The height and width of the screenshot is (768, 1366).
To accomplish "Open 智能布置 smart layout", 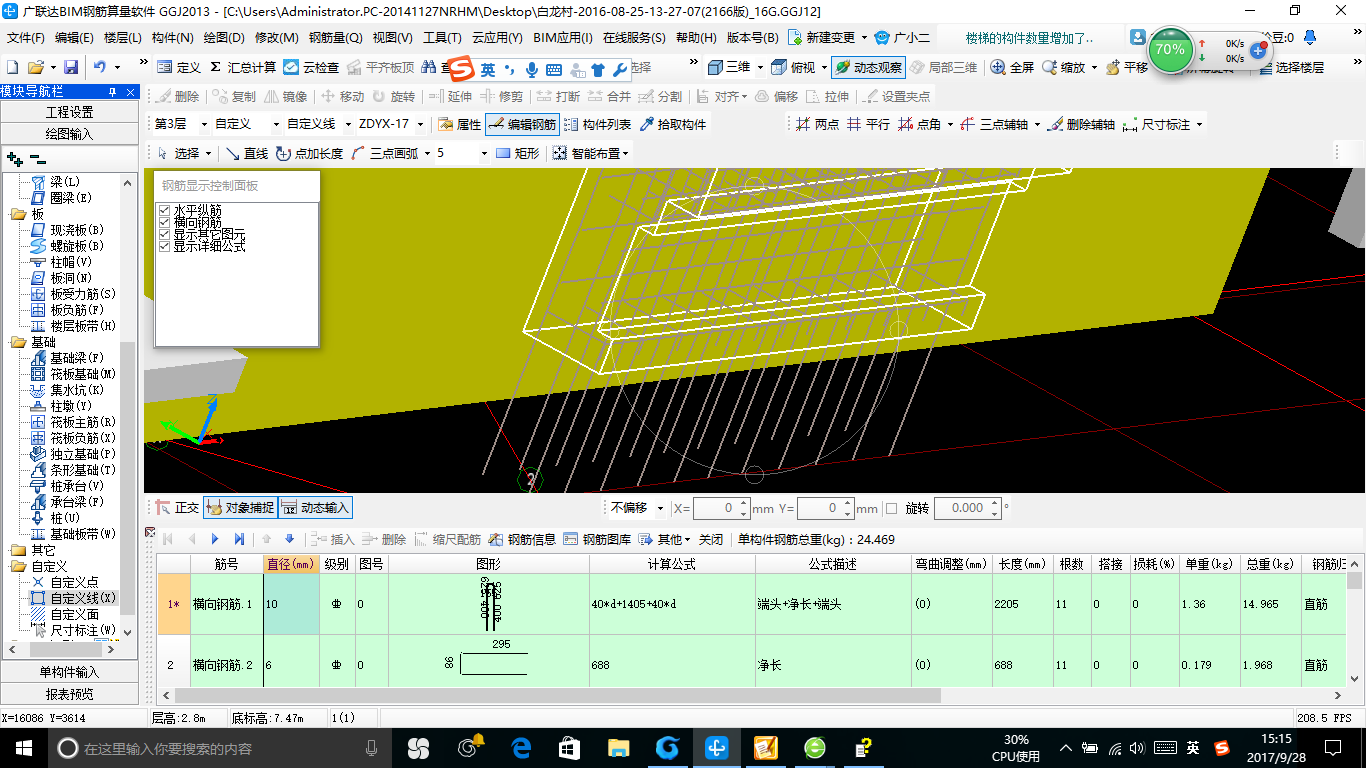I will [591, 153].
